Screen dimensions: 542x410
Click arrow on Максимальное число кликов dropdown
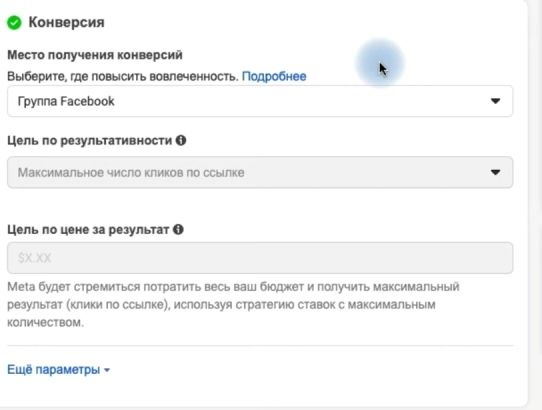pos(495,172)
